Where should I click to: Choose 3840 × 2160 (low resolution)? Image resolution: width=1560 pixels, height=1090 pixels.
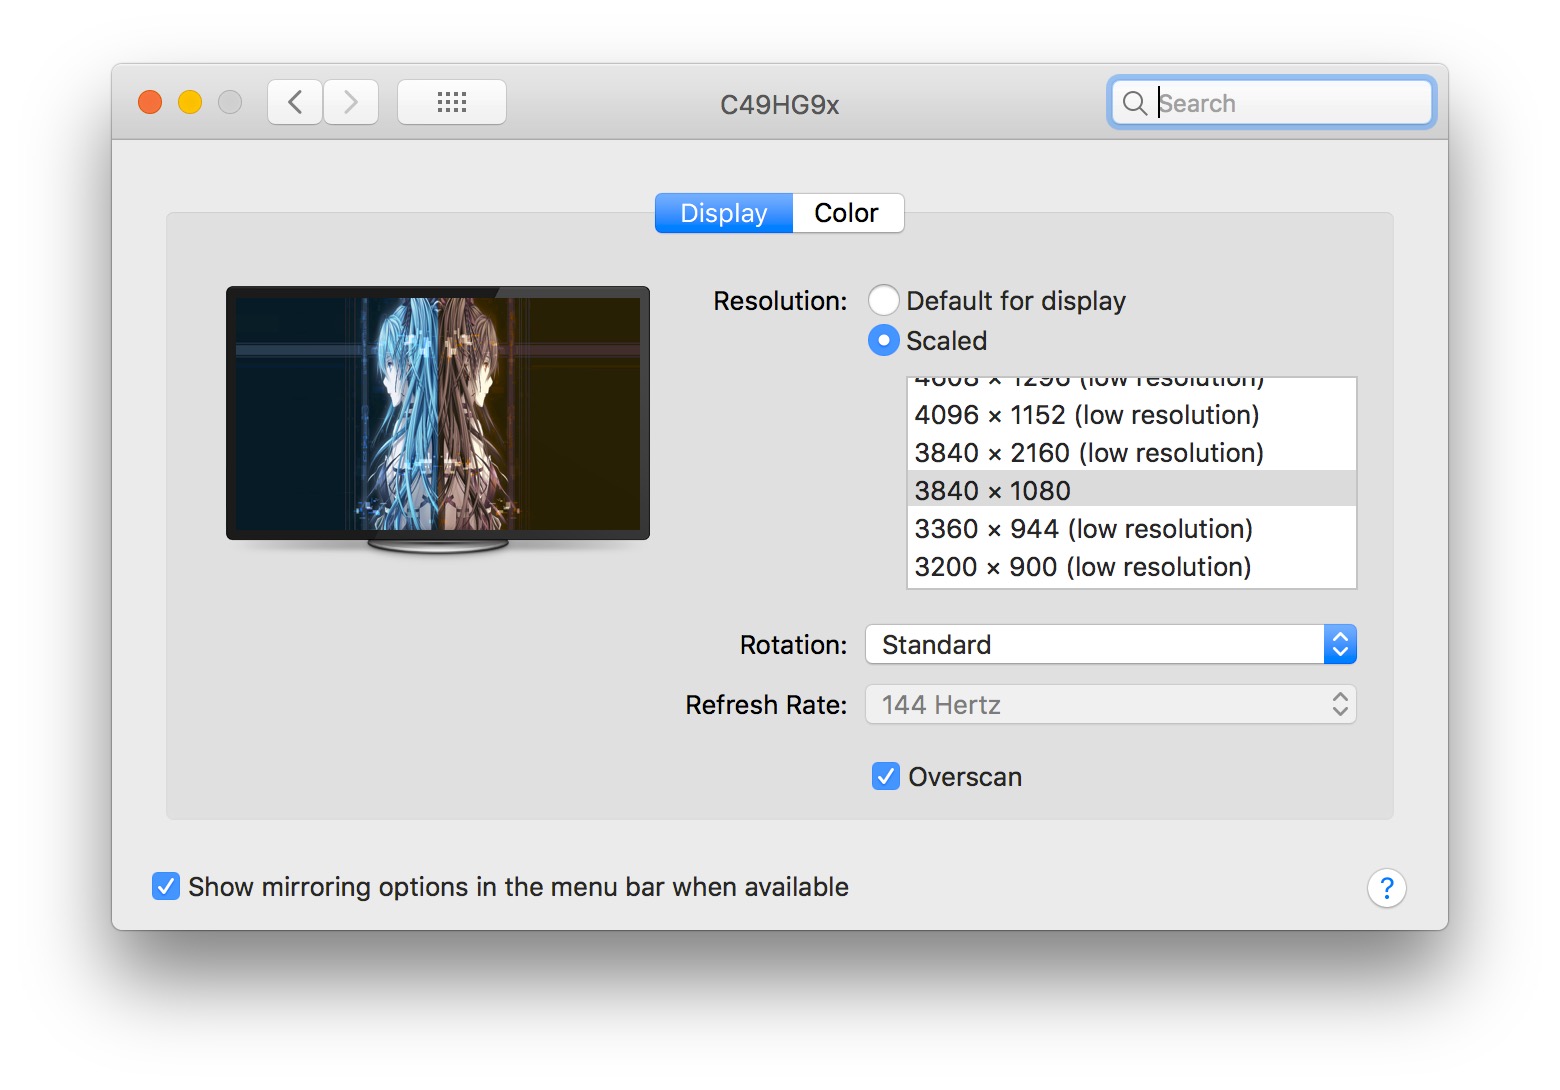coord(1131,453)
